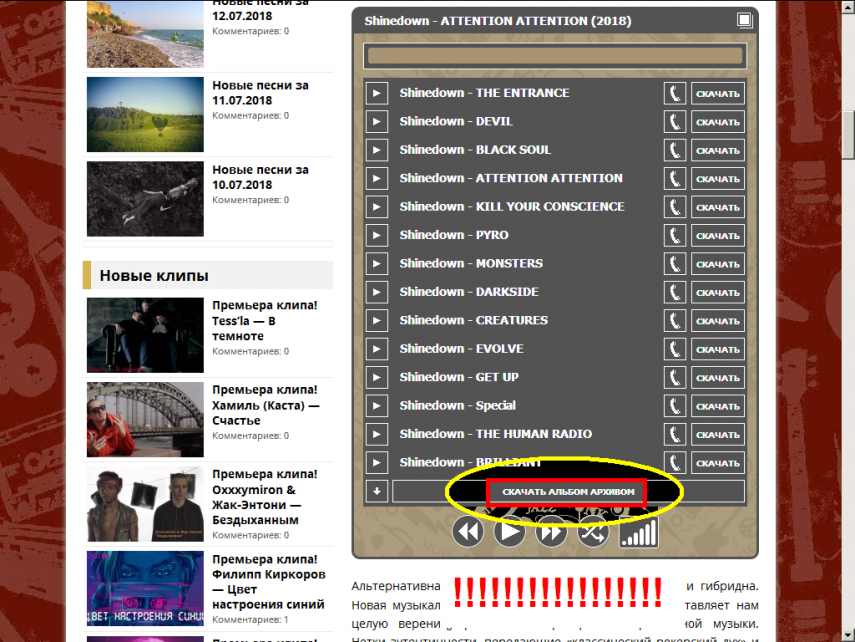Click the ringtone icon next to Shinedown - DEVIL

pyautogui.click(x=674, y=121)
